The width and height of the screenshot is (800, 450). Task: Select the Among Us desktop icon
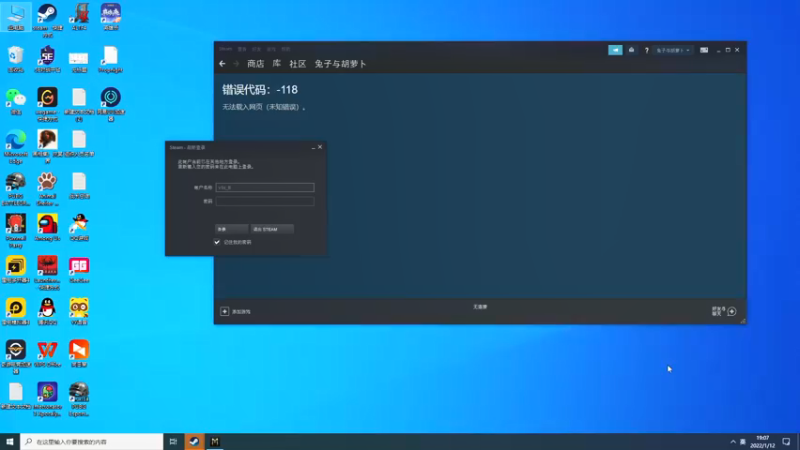[x=47, y=227]
